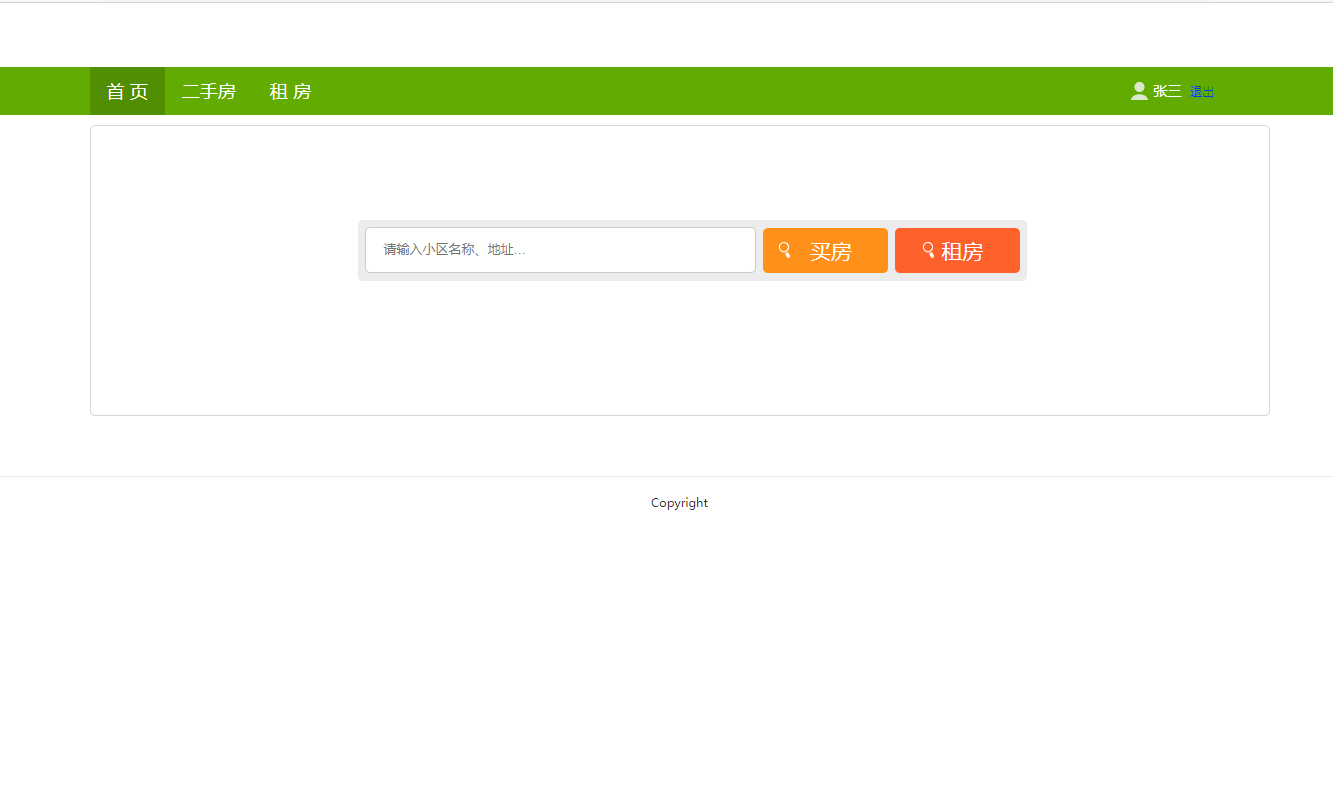This screenshot has width=1333, height=787.
Task: Click the magnifier icon inside 租房 button
Action: [926, 250]
